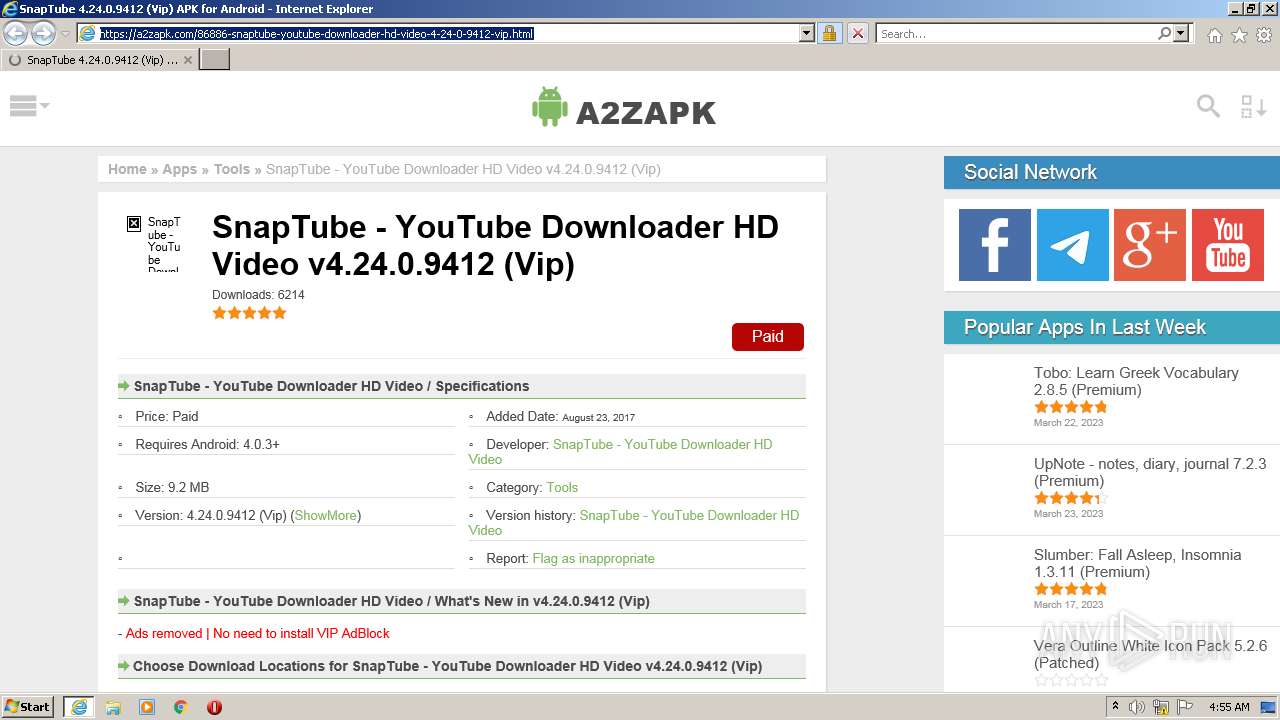Screen dimensions: 1280x720
Task: Focus the browser Search box
Action: [1016, 34]
